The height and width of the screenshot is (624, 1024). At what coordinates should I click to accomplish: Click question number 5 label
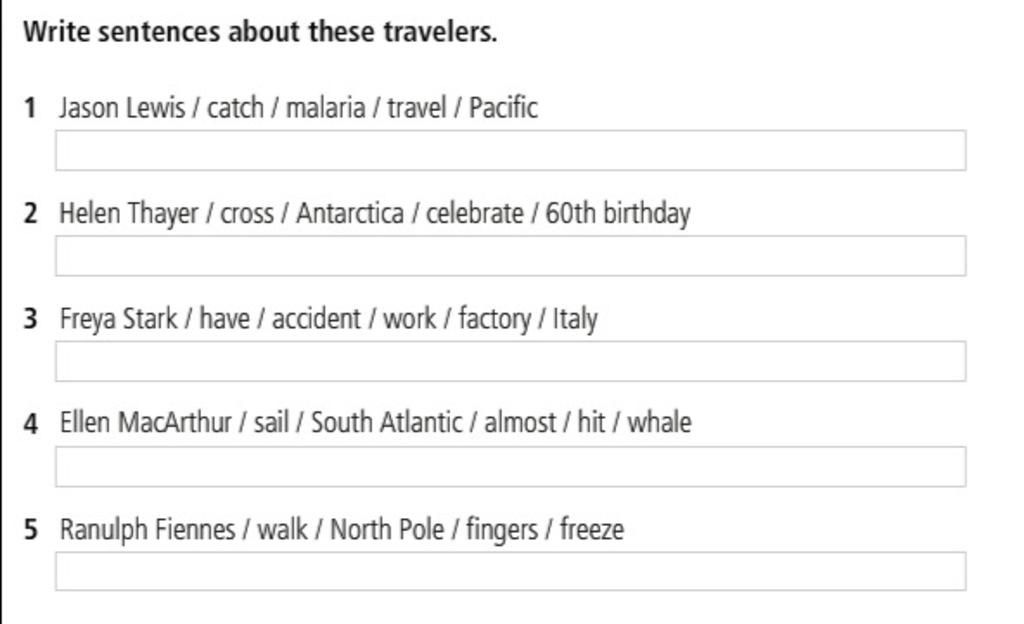[x=30, y=529]
